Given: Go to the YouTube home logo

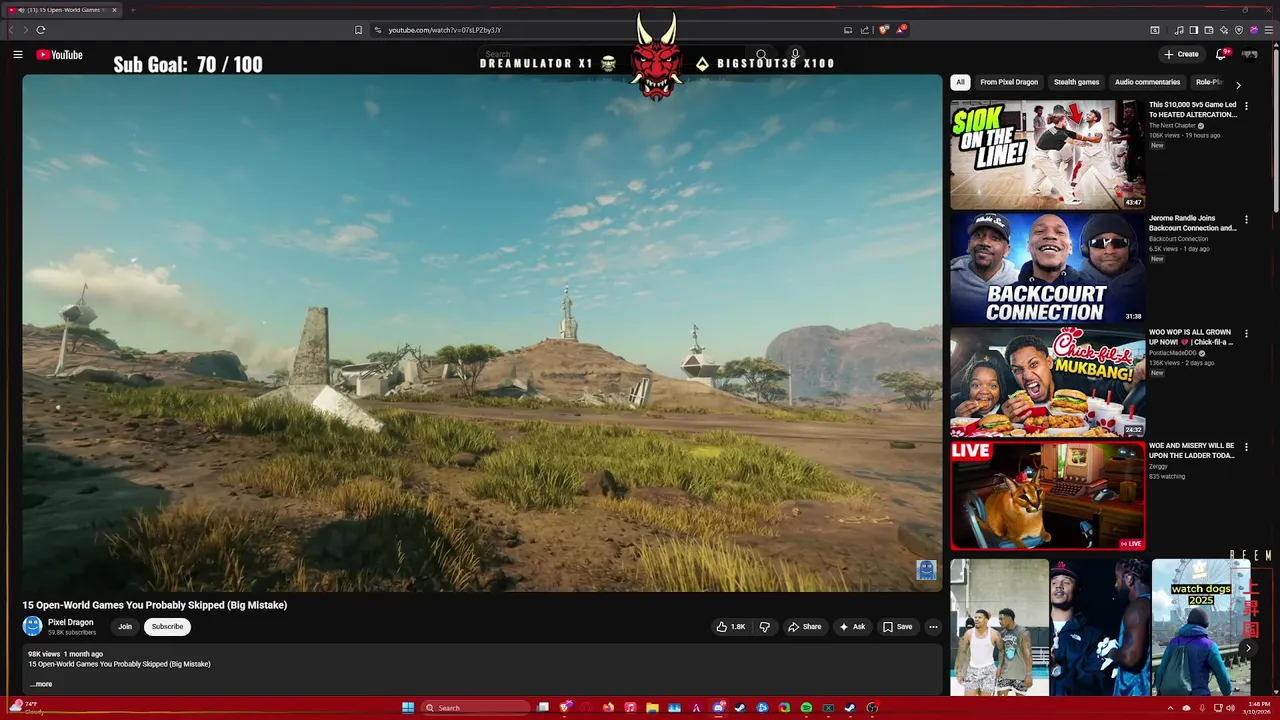Looking at the screenshot, I should click(x=59, y=55).
